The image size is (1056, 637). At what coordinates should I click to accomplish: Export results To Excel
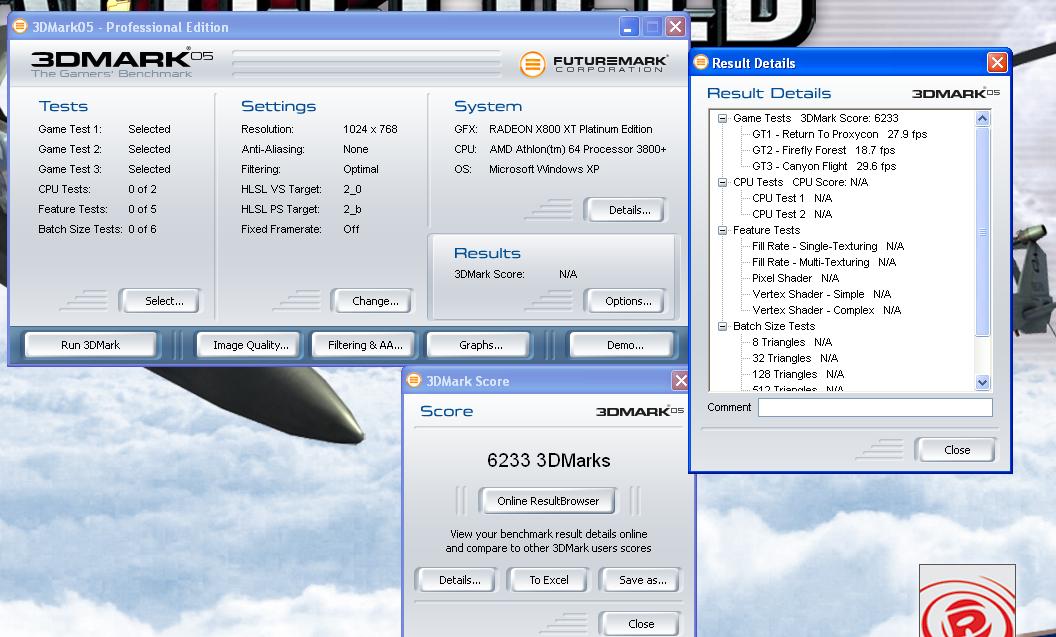point(548,580)
